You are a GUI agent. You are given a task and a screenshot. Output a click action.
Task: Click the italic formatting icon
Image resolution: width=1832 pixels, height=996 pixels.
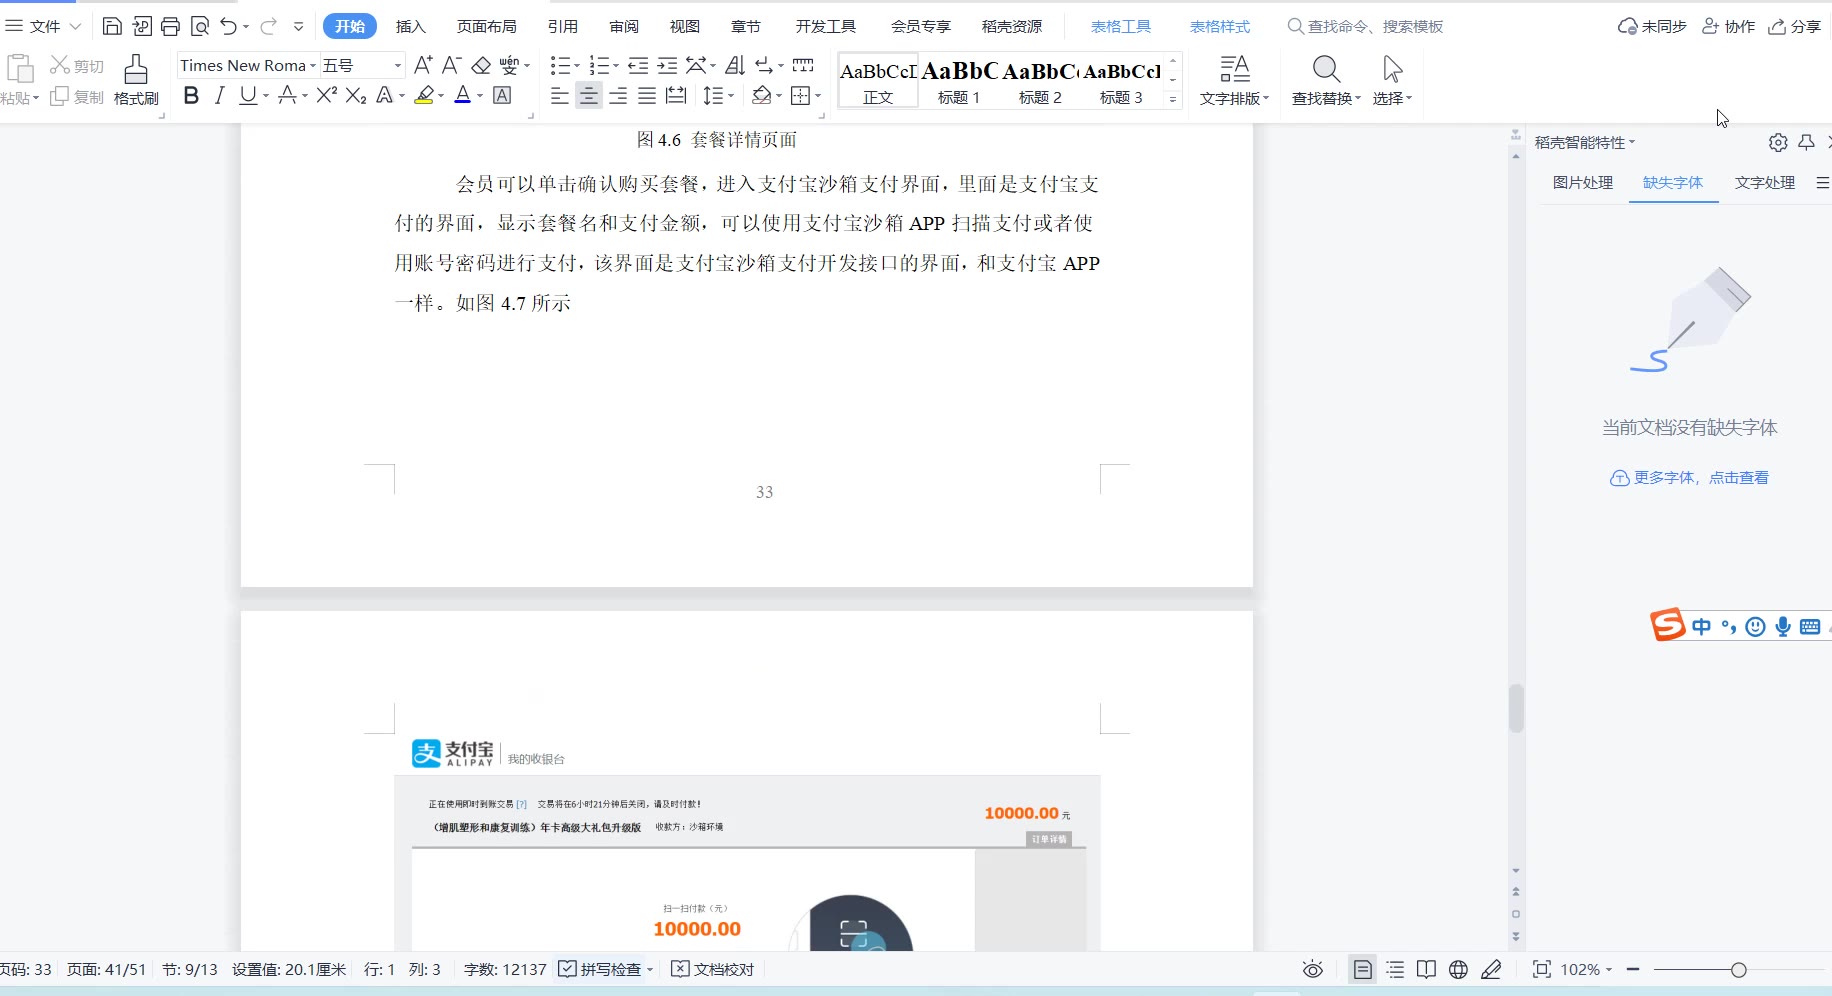pyautogui.click(x=219, y=96)
